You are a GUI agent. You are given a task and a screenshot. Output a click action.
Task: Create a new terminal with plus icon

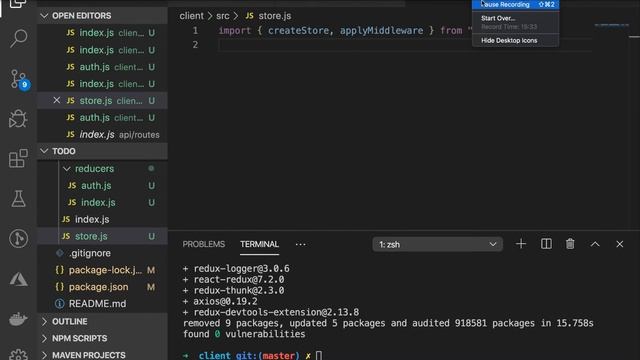click(521, 244)
